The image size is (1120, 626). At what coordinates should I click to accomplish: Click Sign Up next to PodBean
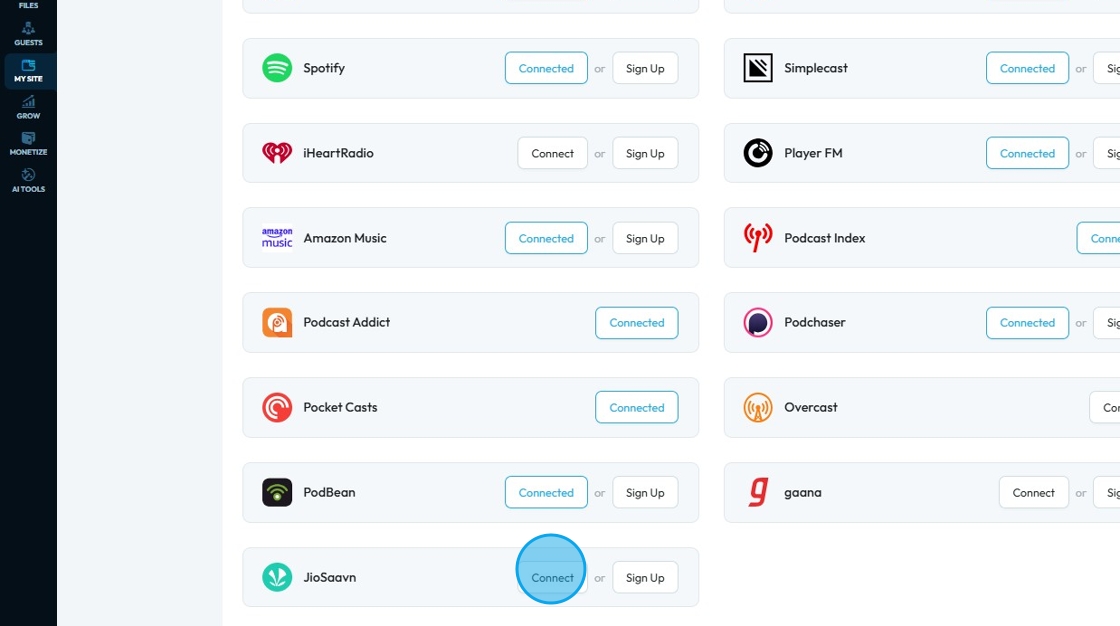pyautogui.click(x=645, y=492)
